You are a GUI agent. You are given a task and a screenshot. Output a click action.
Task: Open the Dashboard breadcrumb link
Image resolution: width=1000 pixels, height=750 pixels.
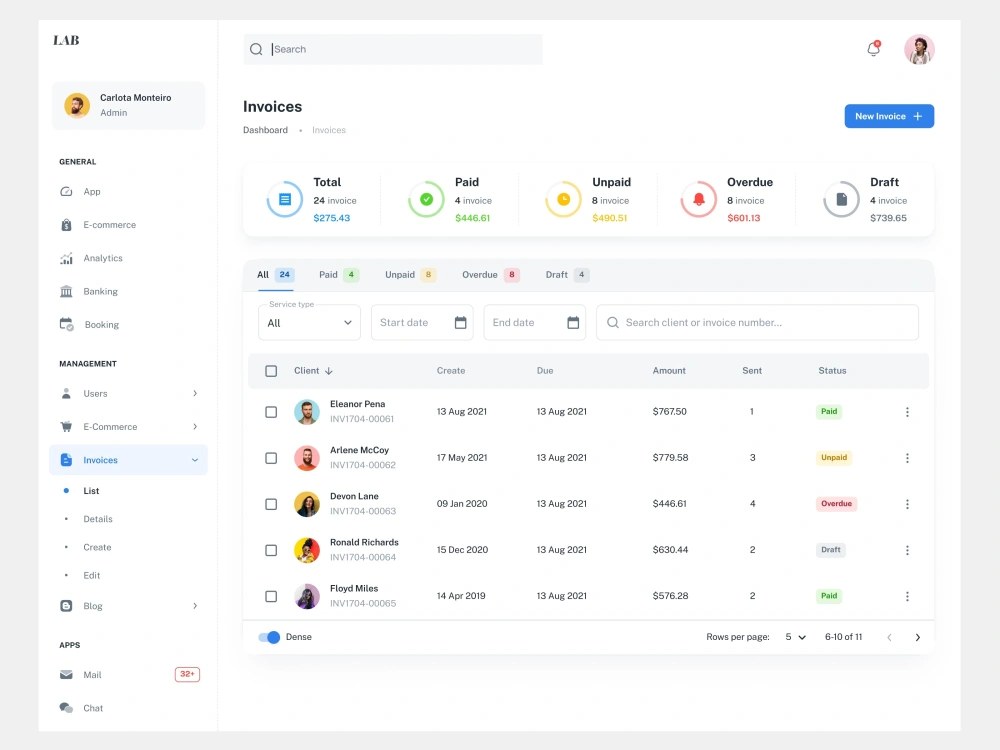(264, 130)
